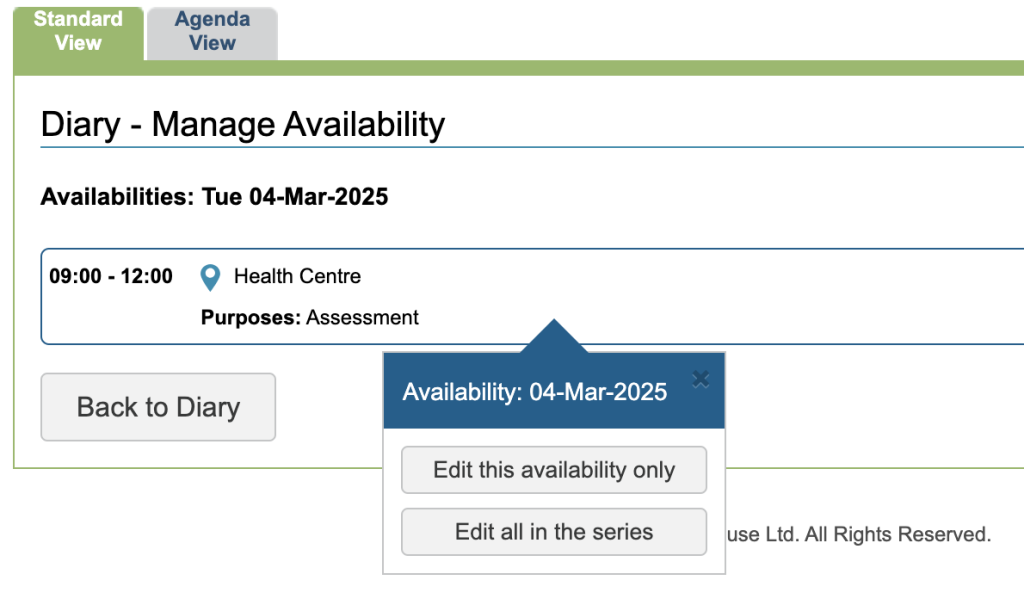Switch to the Standard View tab
The height and width of the screenshot is (611, 1024).
(78, 31)
